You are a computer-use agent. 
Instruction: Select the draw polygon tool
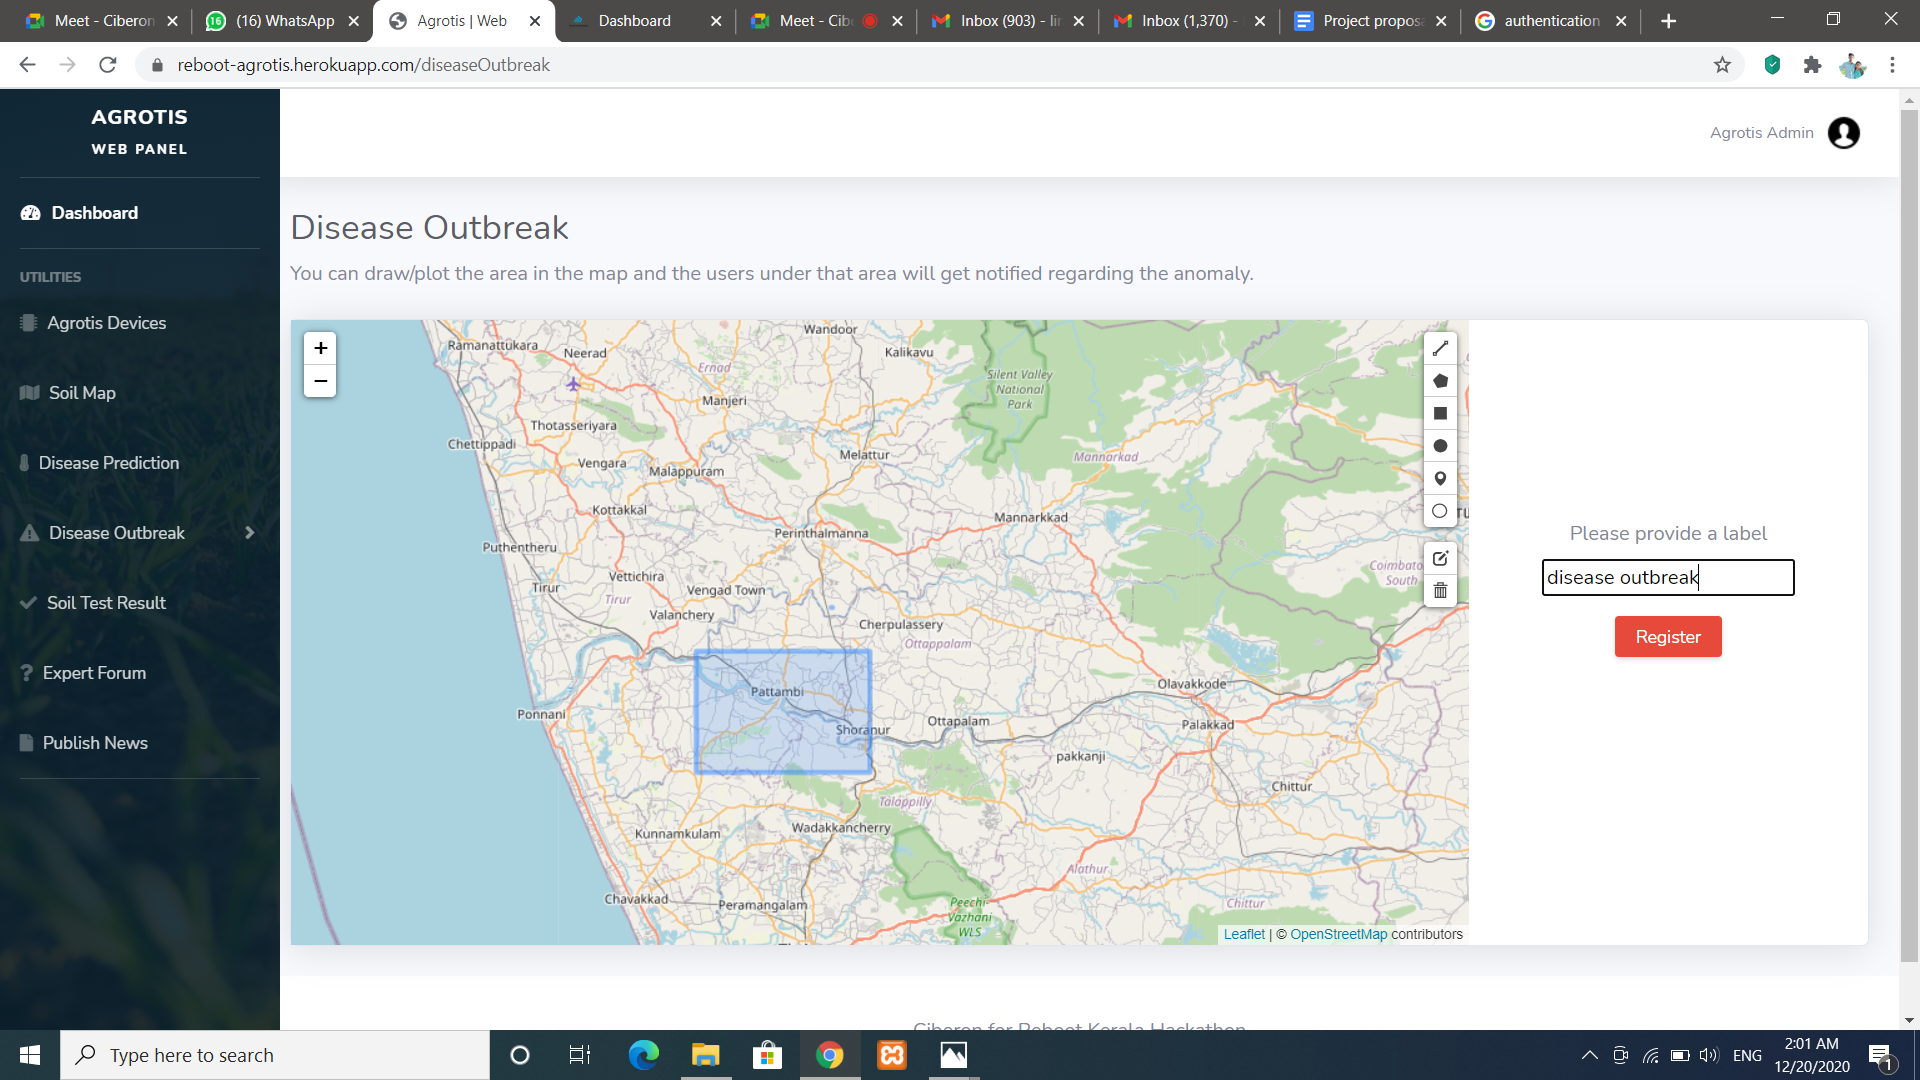click(1440, 381)
